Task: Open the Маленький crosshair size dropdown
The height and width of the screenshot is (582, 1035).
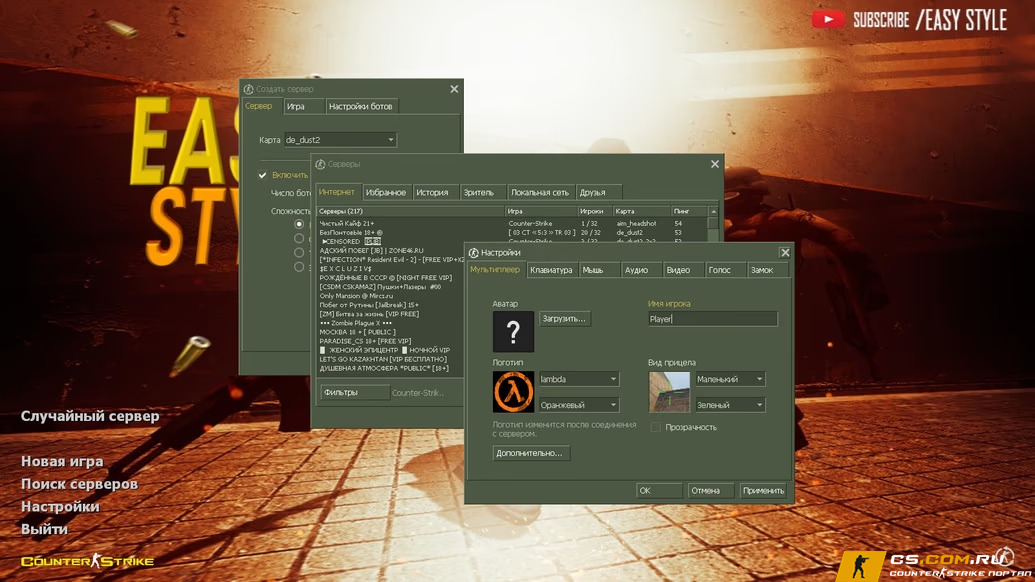Action: [x=730, y=379]
